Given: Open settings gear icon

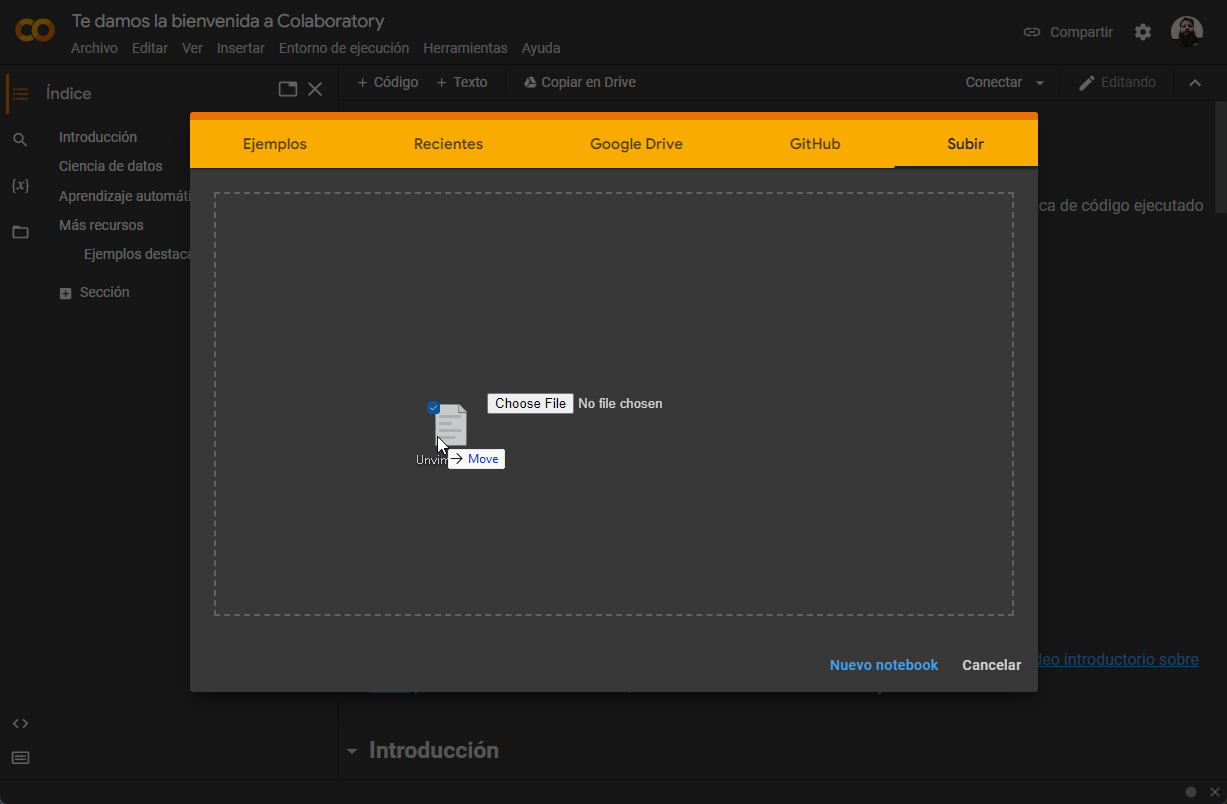Looking at the screenshot, I should pyautogui.click(x=1143, y=32).
